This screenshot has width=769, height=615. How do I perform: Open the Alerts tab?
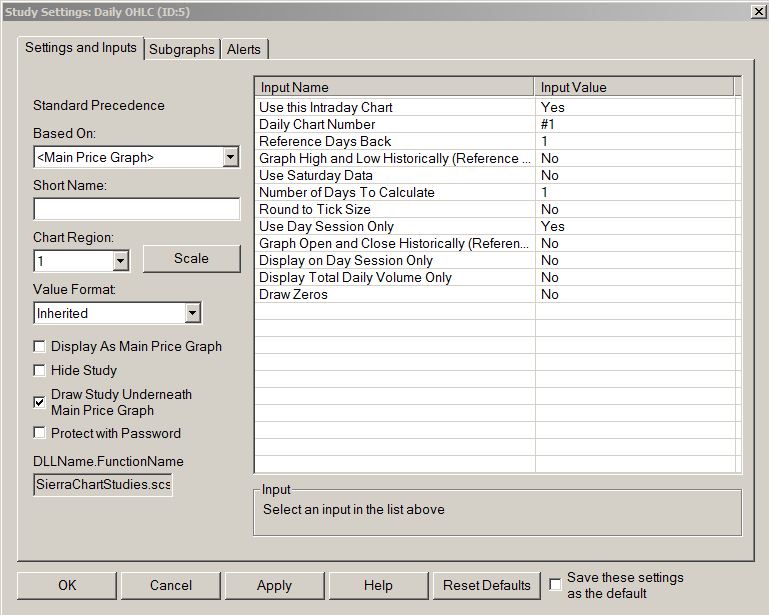244,49
